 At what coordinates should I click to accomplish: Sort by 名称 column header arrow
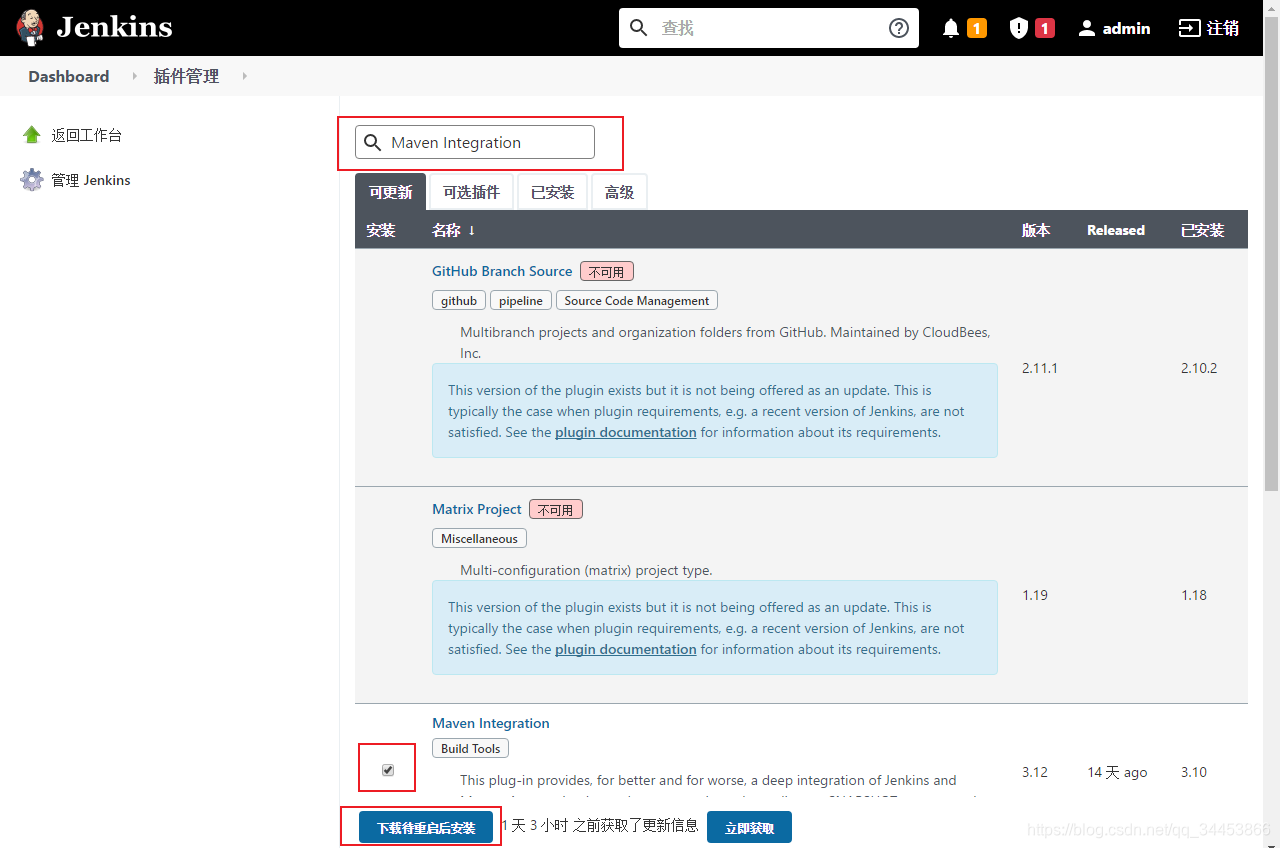[x=471, y=230]
